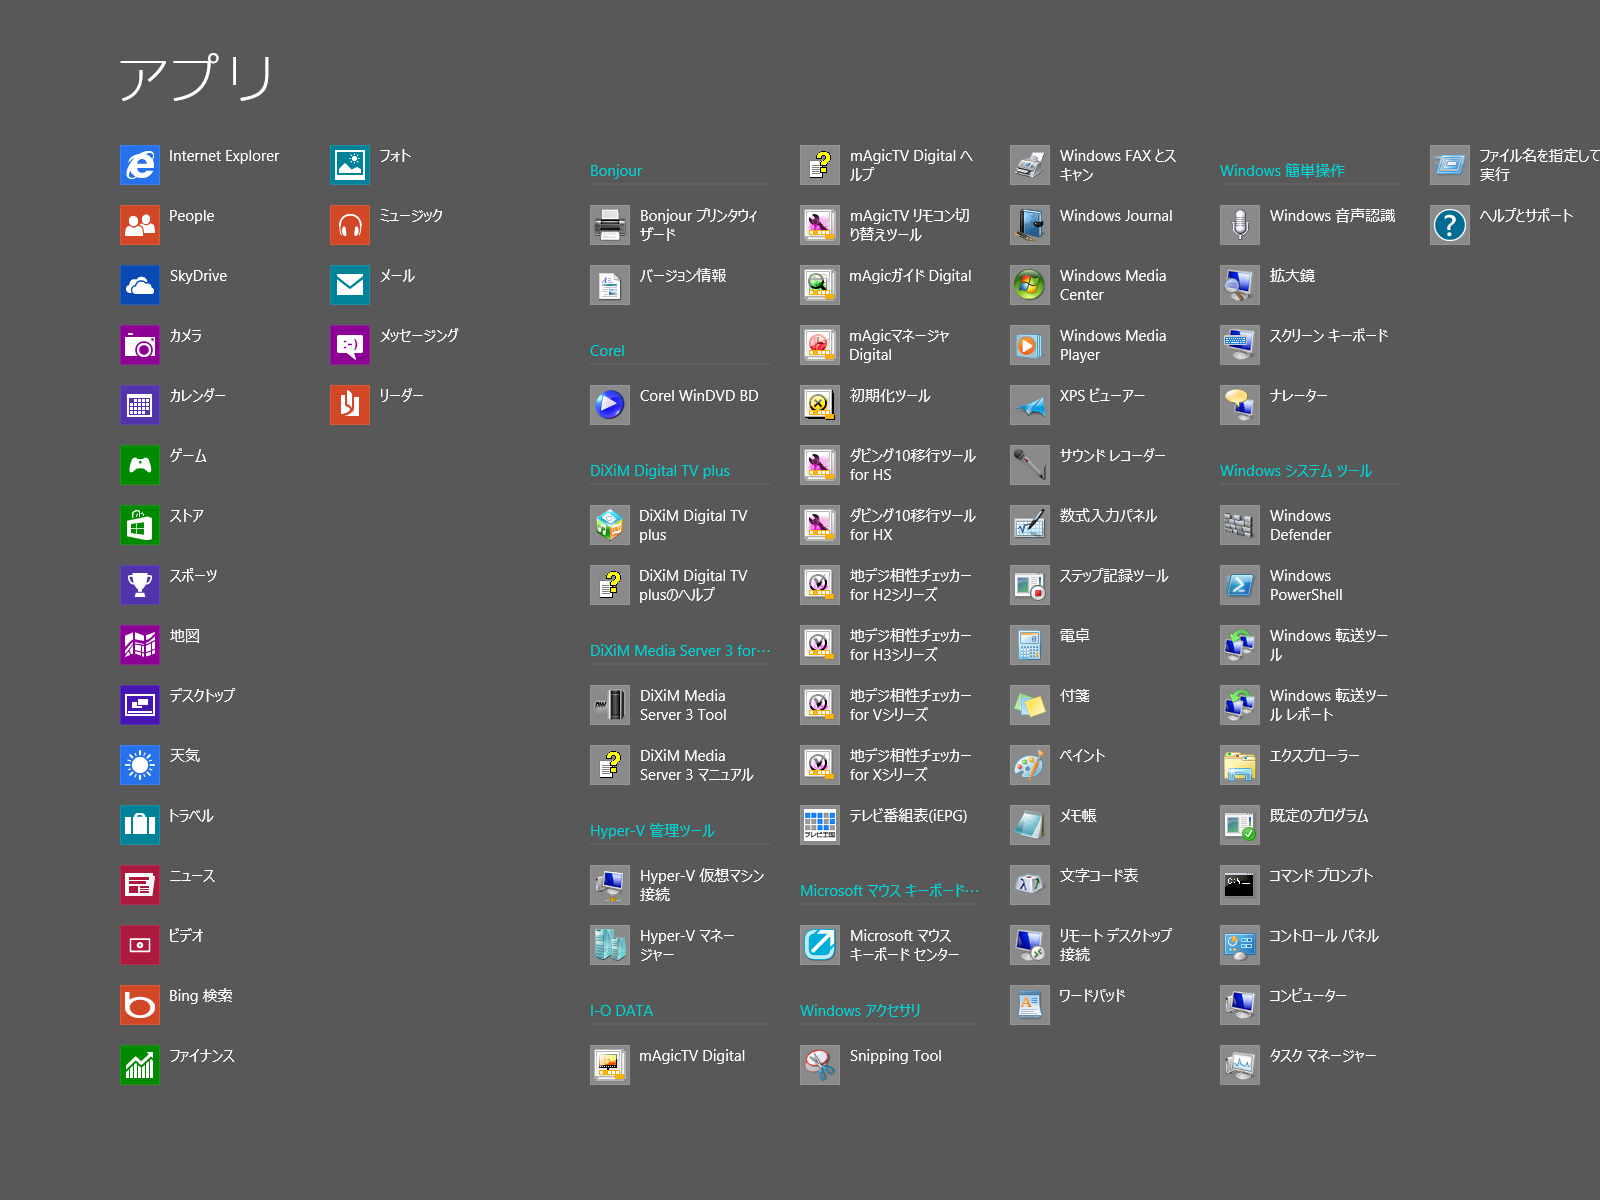The image size is (1600, 1200).
Task: Start the Bing 検索 app icon
Action: tap(140, 1005)
